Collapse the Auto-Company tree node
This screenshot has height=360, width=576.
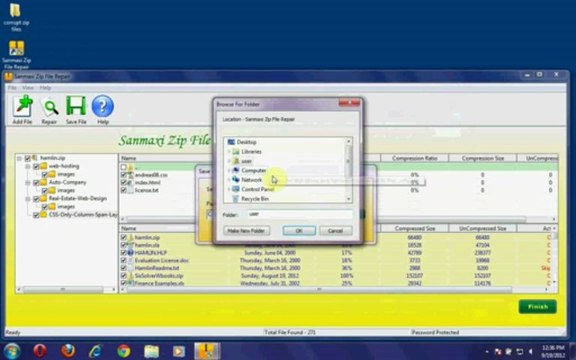(28, 183)
